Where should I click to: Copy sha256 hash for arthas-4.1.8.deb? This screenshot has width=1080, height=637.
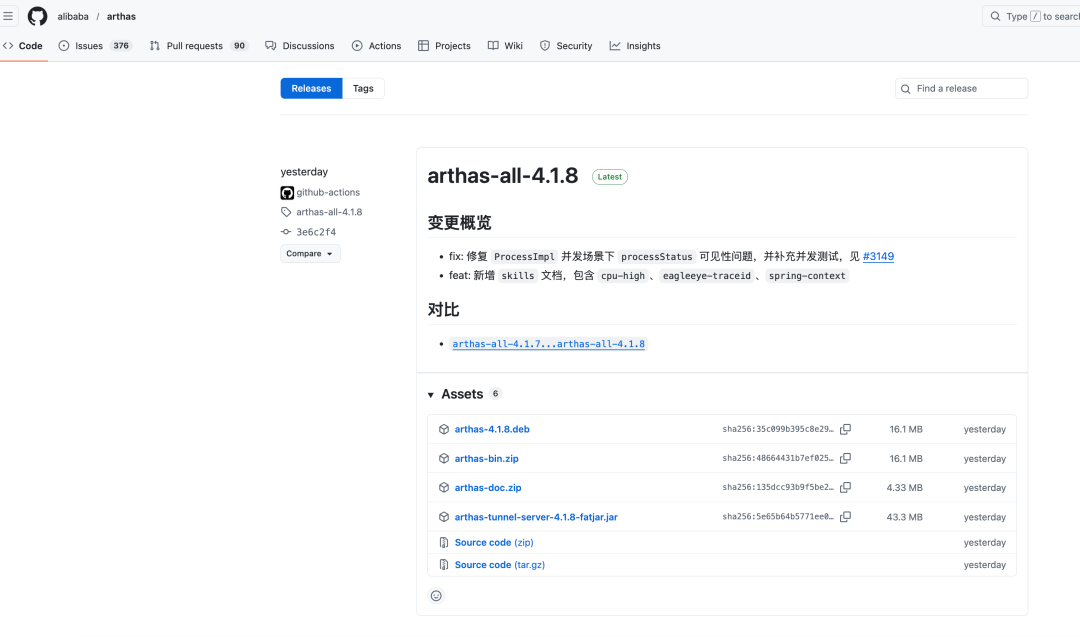845,429
